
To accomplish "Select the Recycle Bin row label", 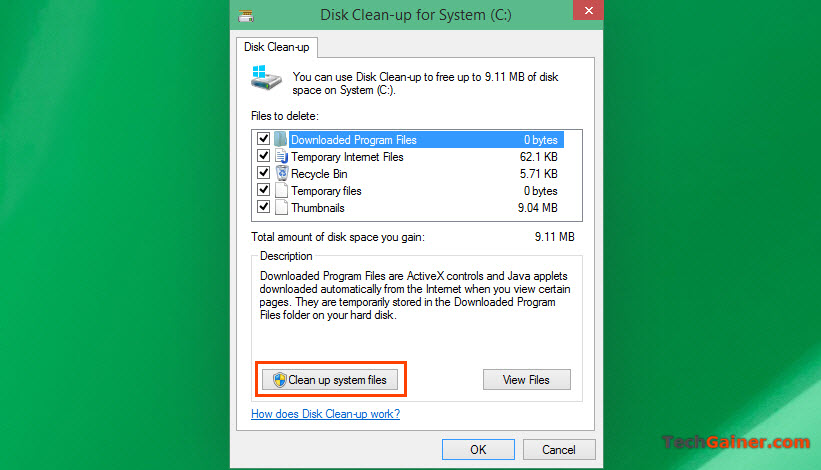I will 319,174.
